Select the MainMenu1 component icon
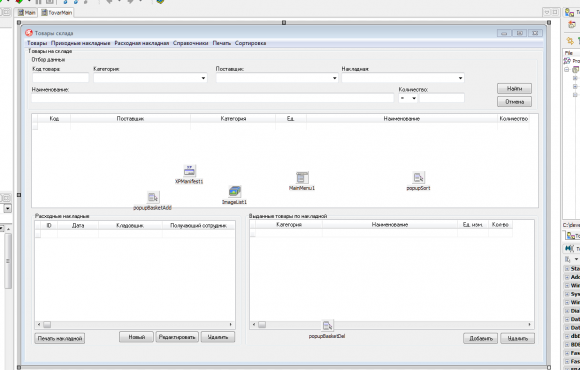This screenshot has height=370, width=580. (x=302, y=177)
